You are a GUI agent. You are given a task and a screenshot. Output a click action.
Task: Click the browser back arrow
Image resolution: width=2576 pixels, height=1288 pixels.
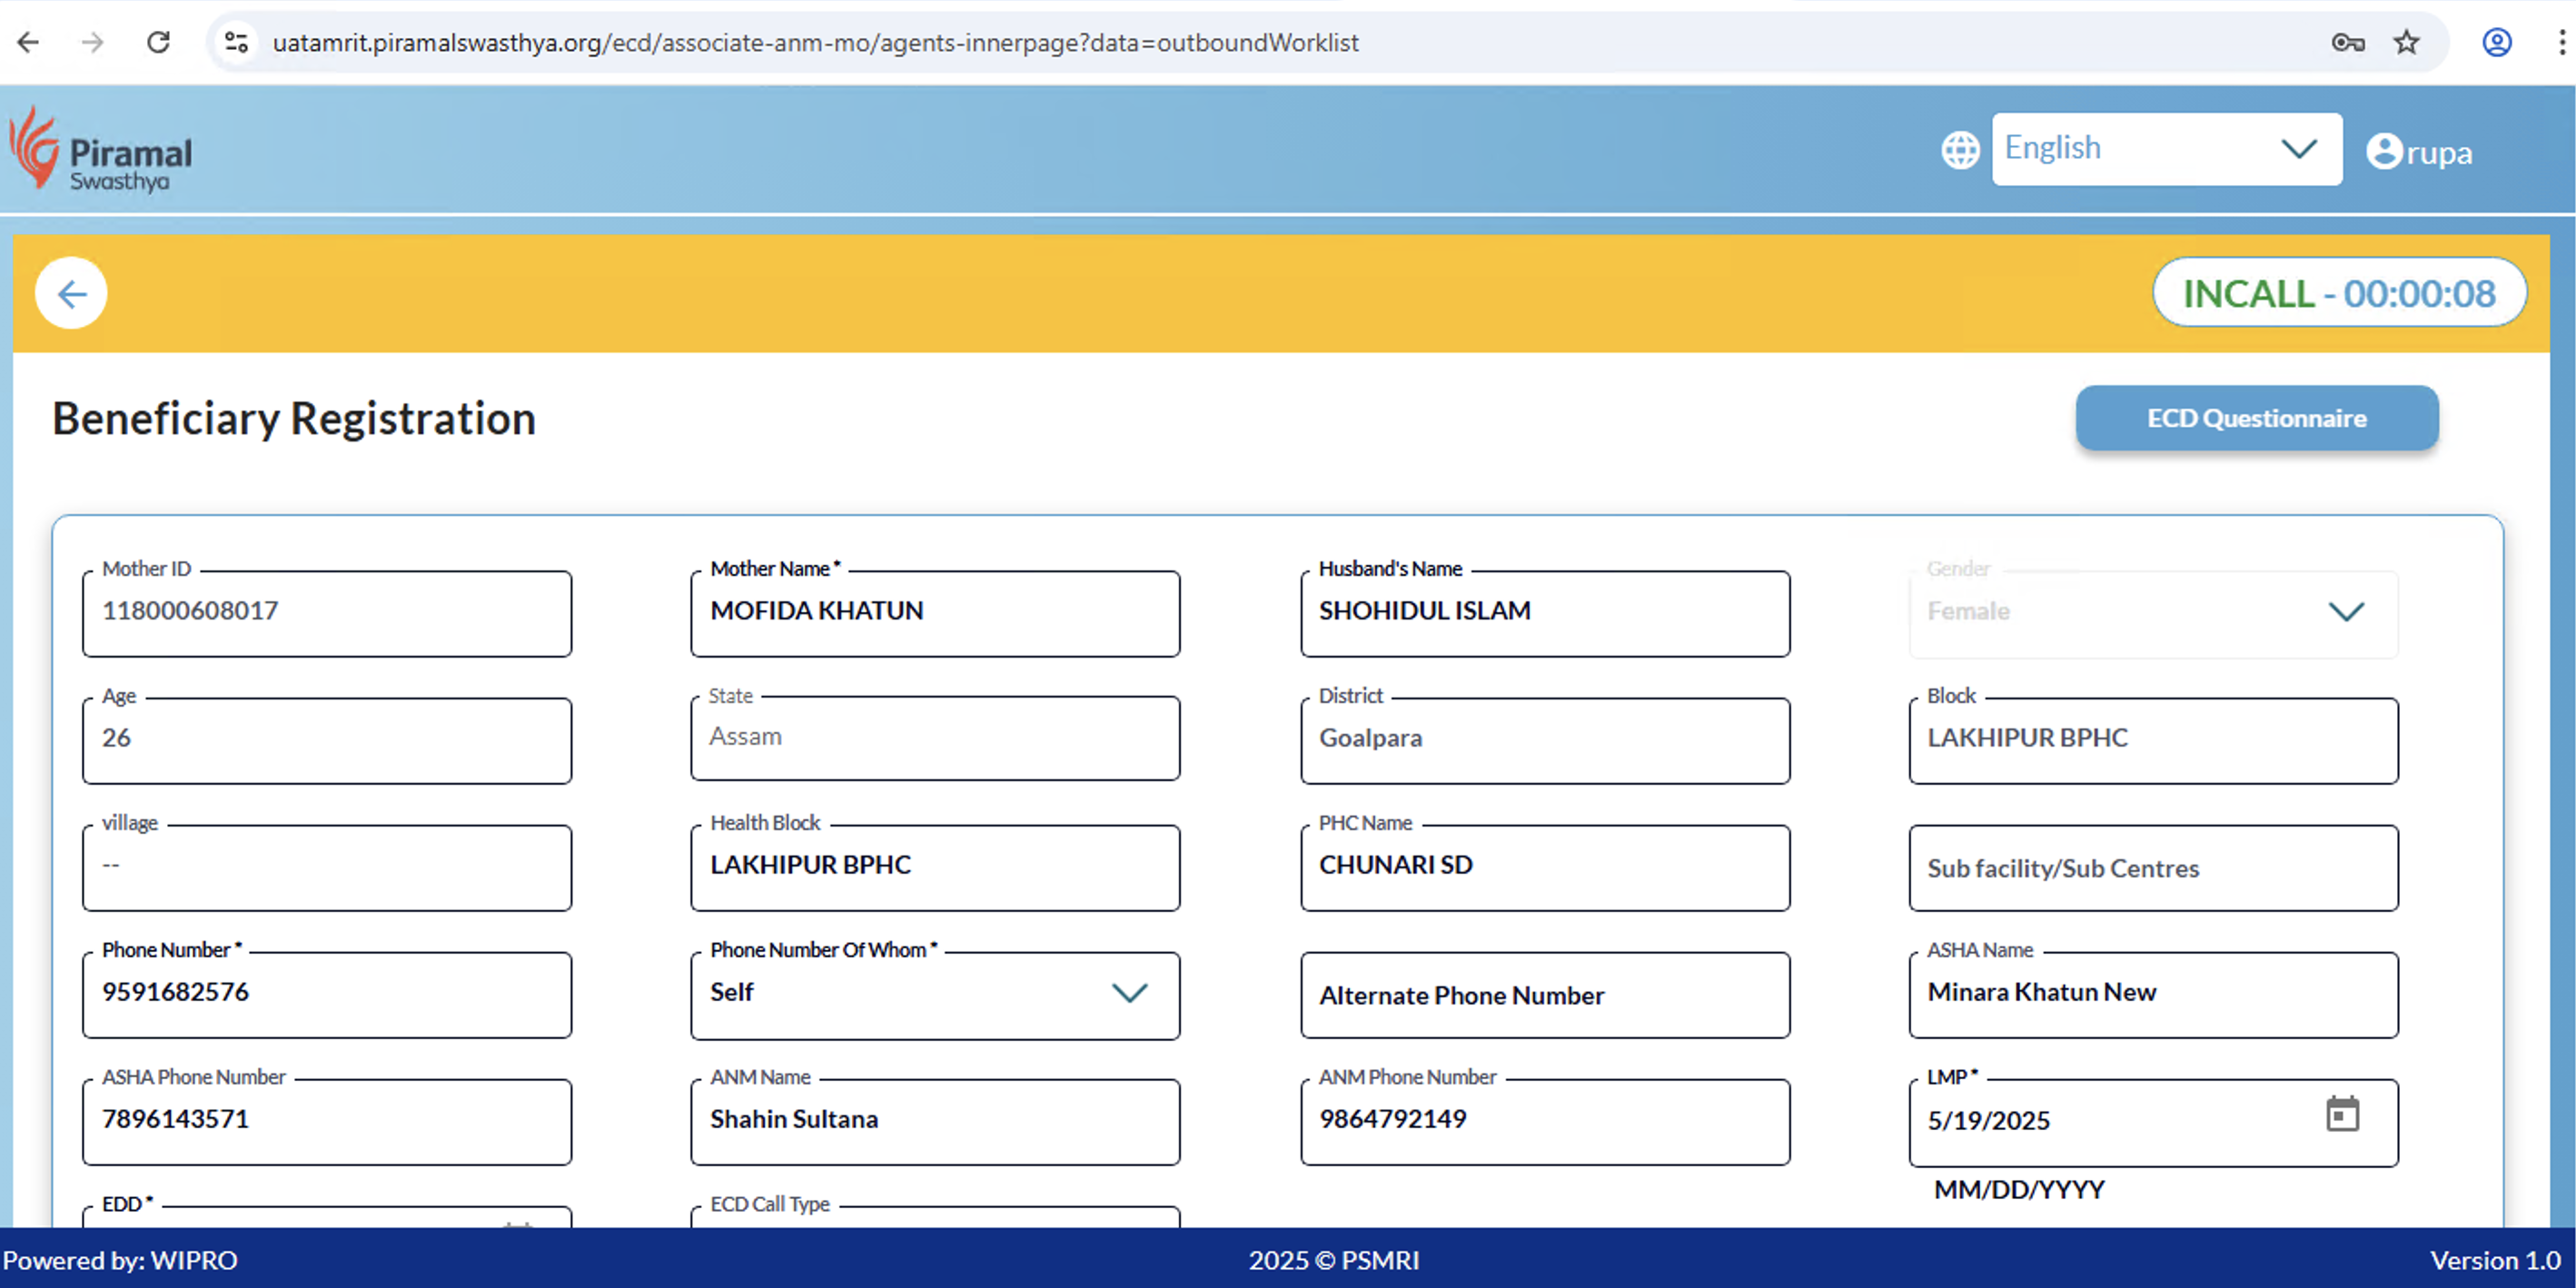coord(28,42)
